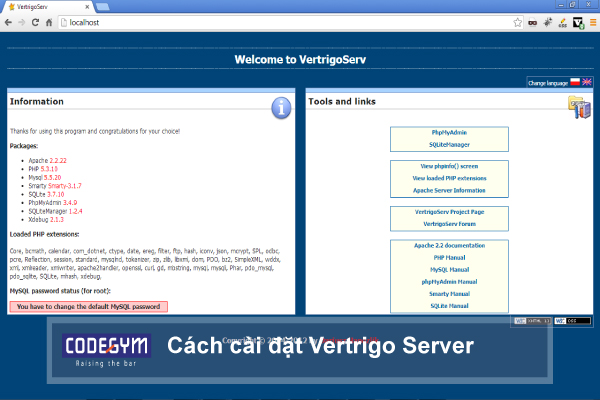Screen dimensions: 600x400
Task: Select the VertrigoServ browser tab
Action: [48, 7]
